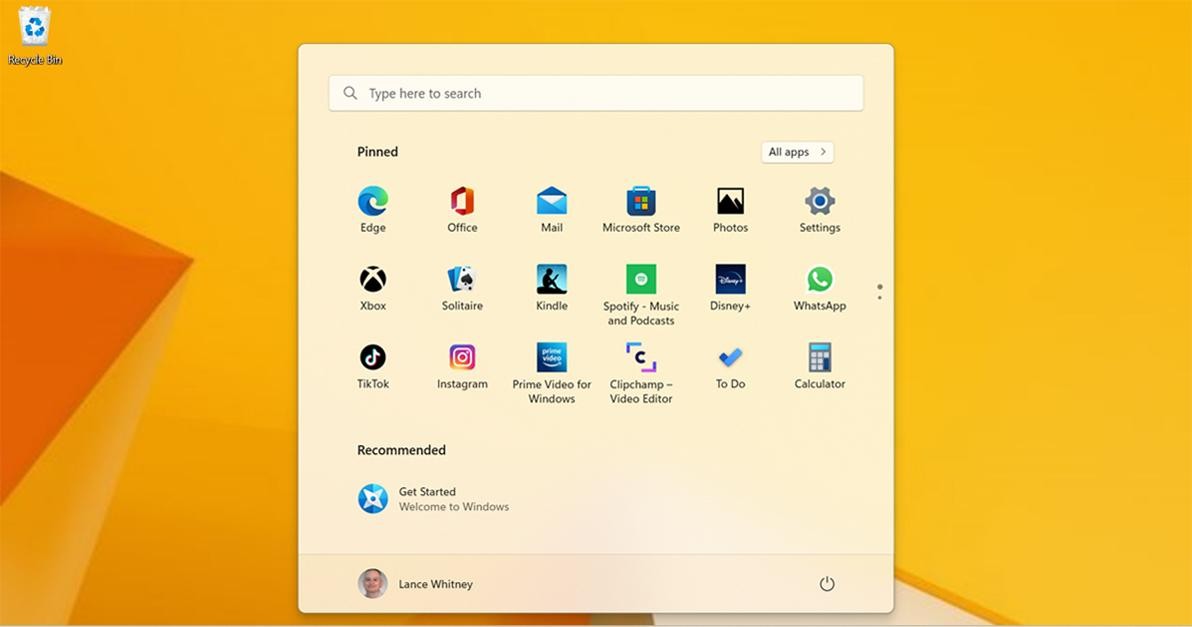The height and width of the screenshot is (627, 1192).
Task: Click the Welcome to Windows subtitle
Action: (454, 506)
